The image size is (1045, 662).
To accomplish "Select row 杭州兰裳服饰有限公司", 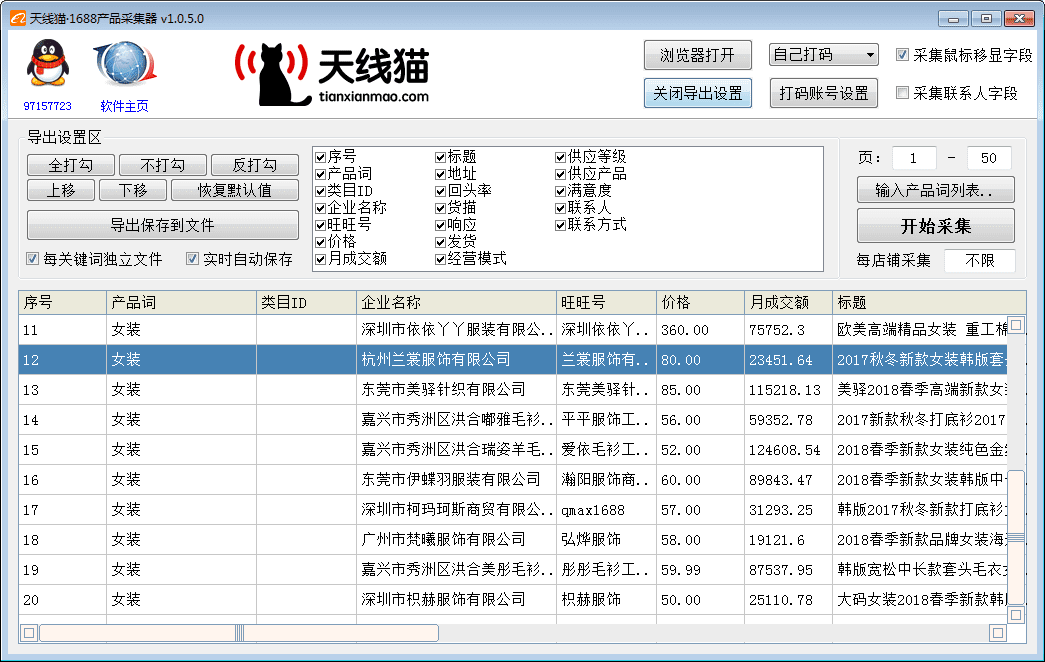I will click(513, 359).
